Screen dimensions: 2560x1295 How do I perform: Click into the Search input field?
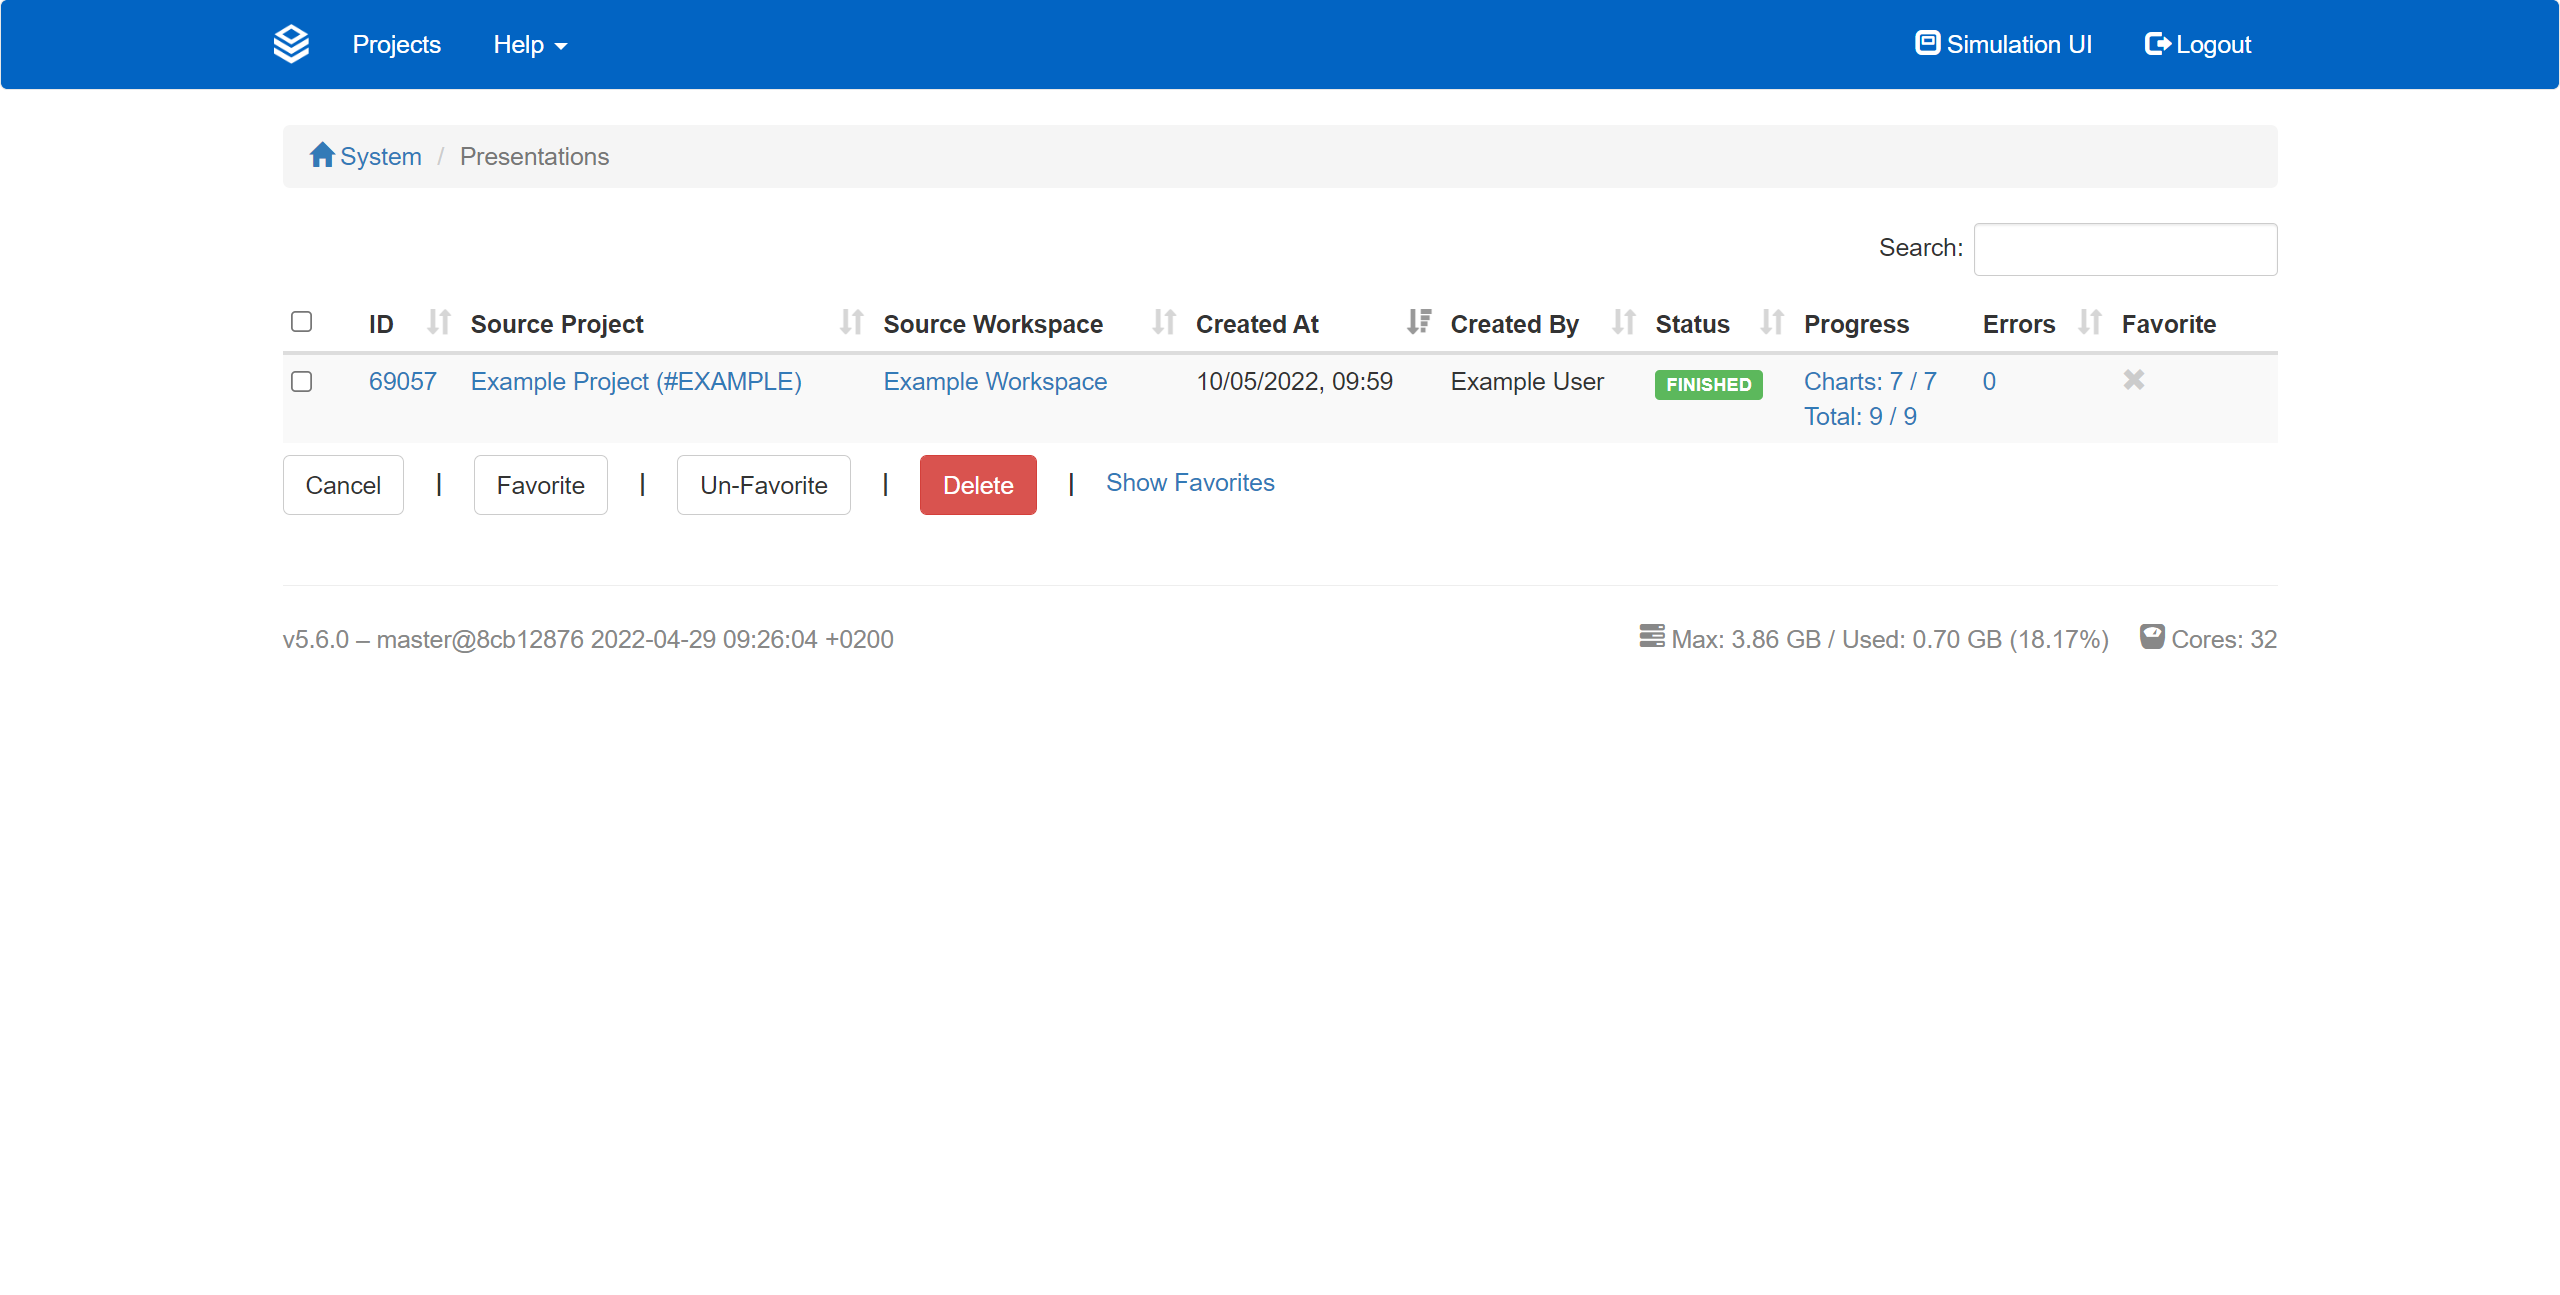[2125, 249]
